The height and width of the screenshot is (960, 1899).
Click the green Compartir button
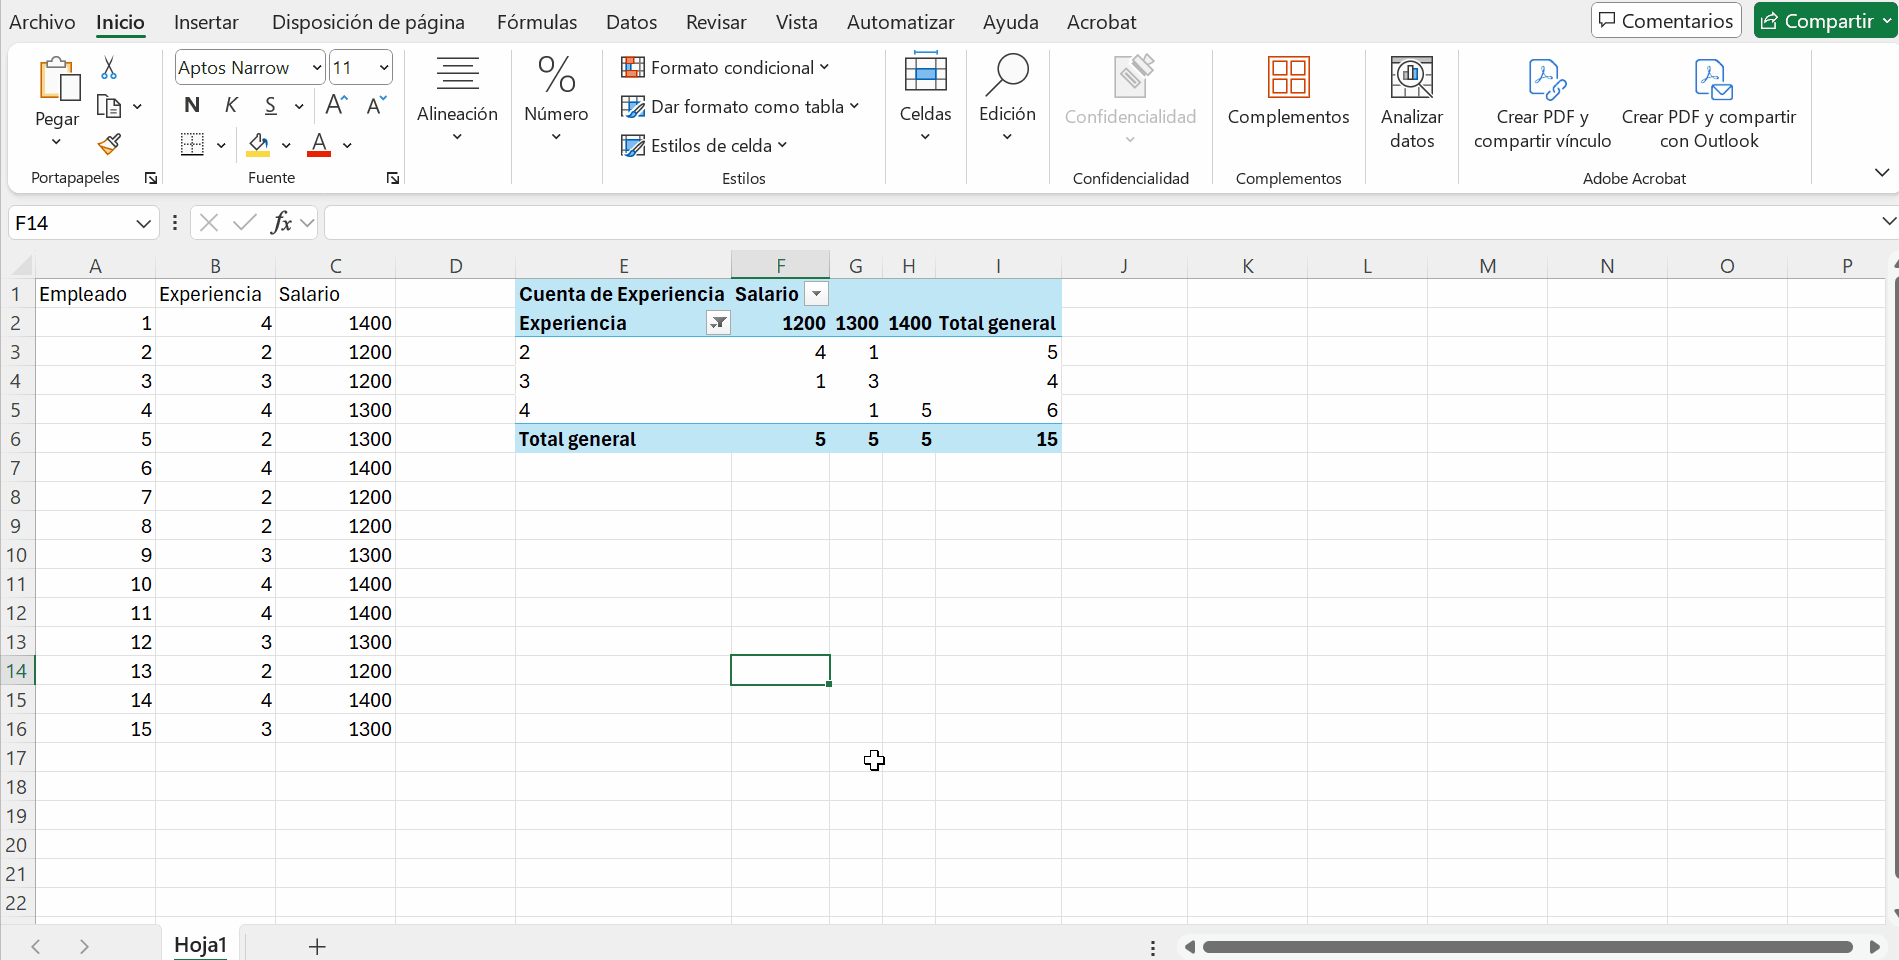point(1819,21)
